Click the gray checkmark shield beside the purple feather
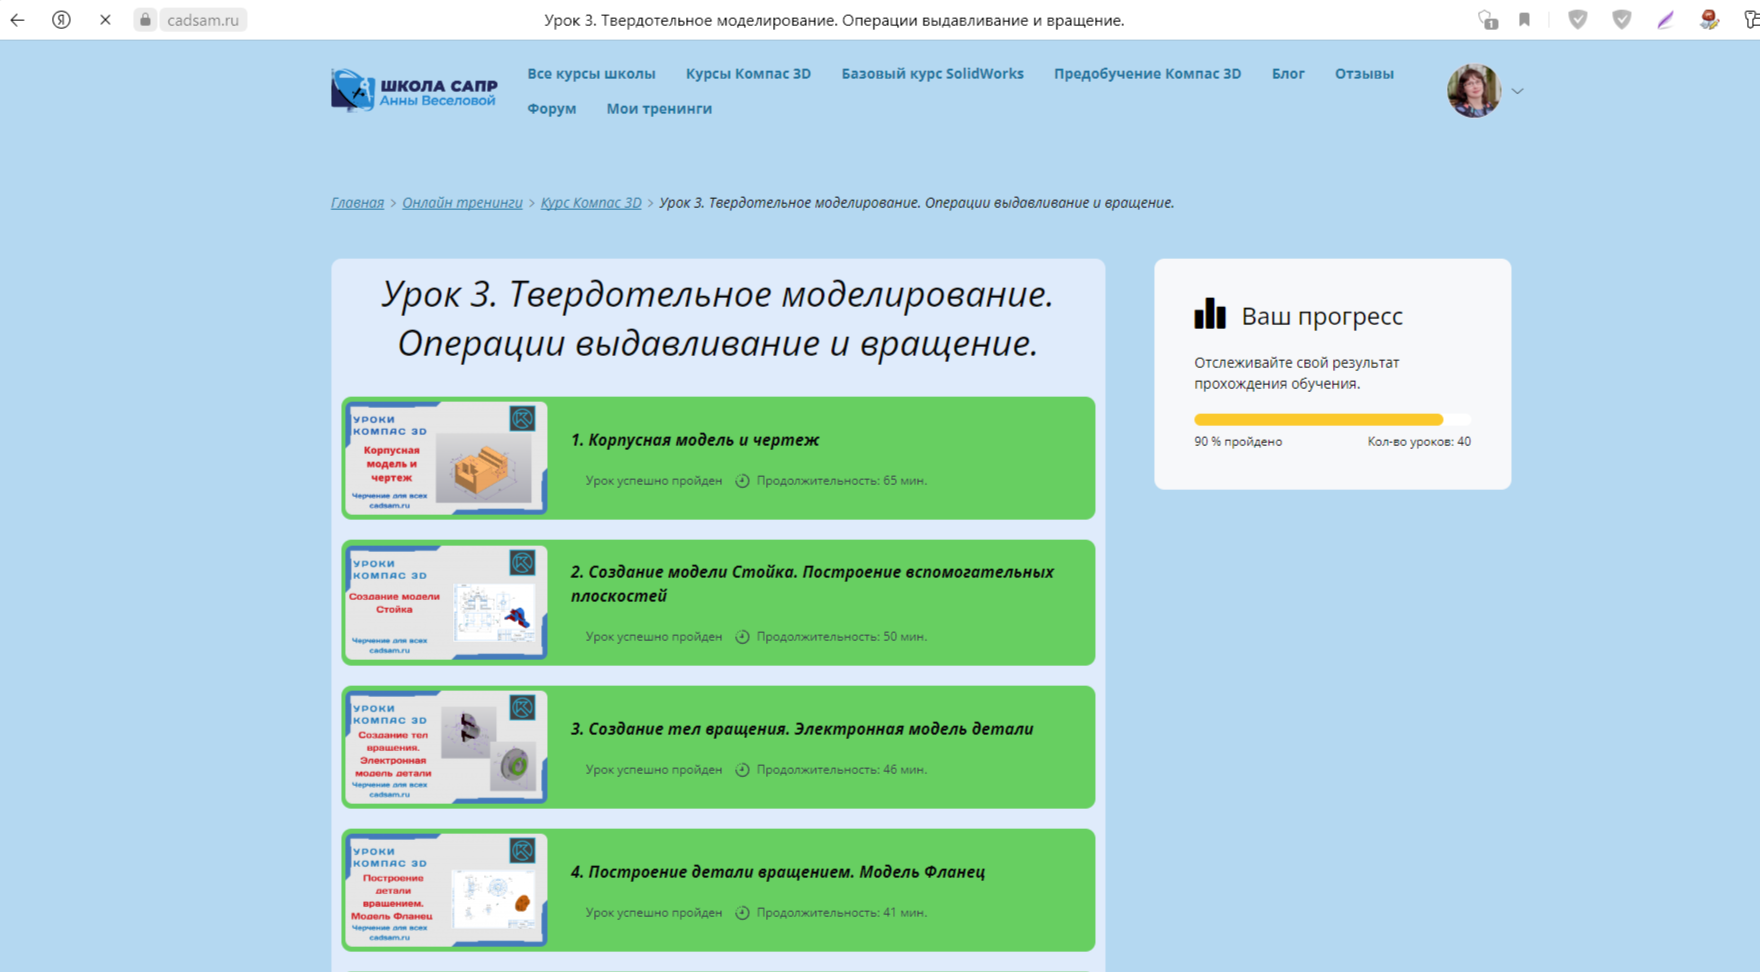 coord(1622,20)
